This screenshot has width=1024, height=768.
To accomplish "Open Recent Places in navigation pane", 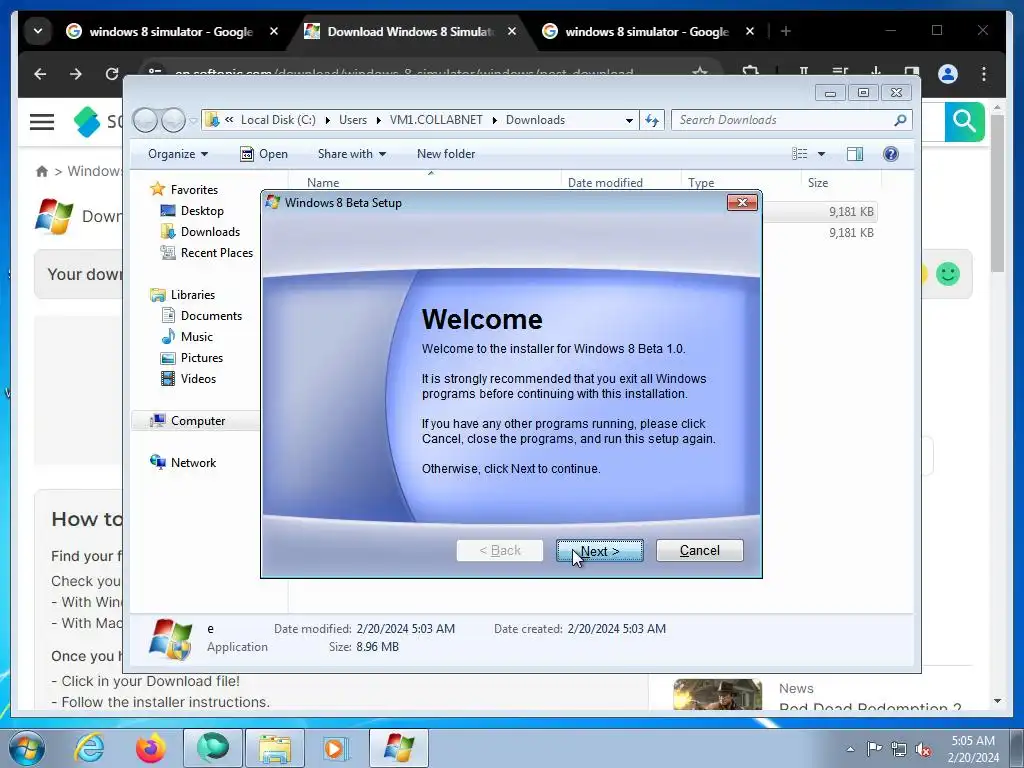I will click(x=216, y=252).
